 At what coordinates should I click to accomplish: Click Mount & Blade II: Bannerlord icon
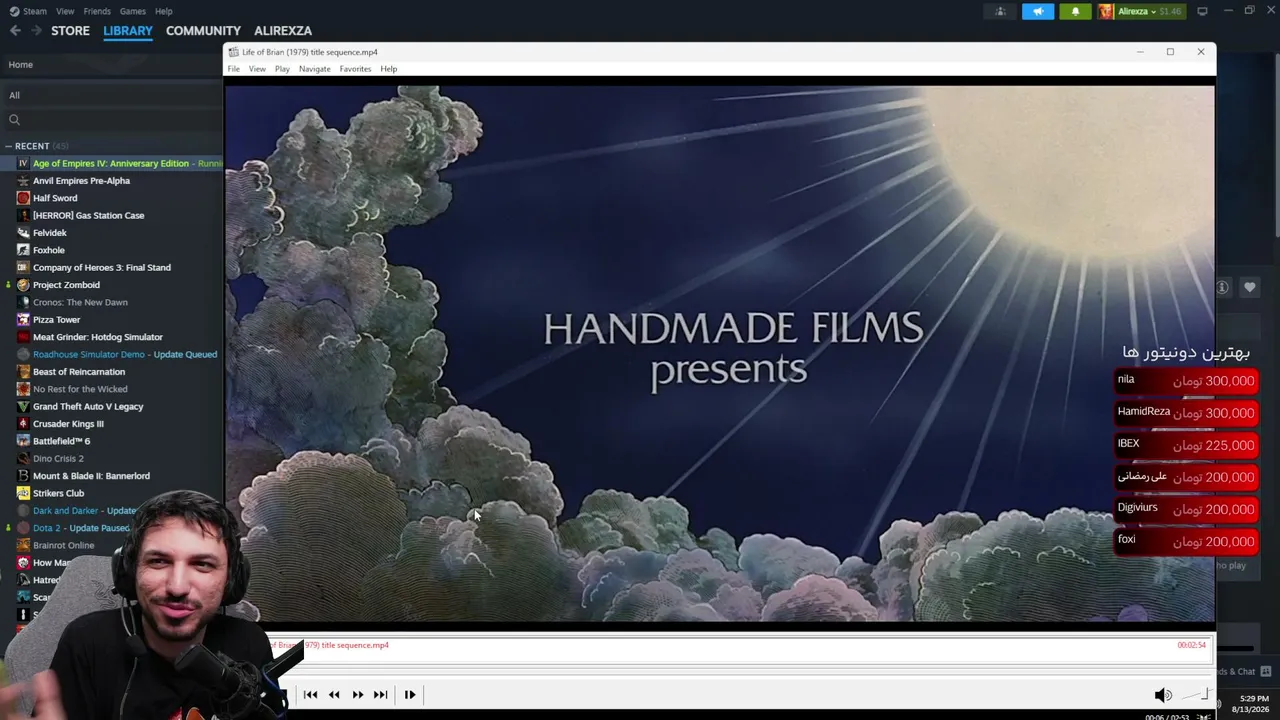23,476
